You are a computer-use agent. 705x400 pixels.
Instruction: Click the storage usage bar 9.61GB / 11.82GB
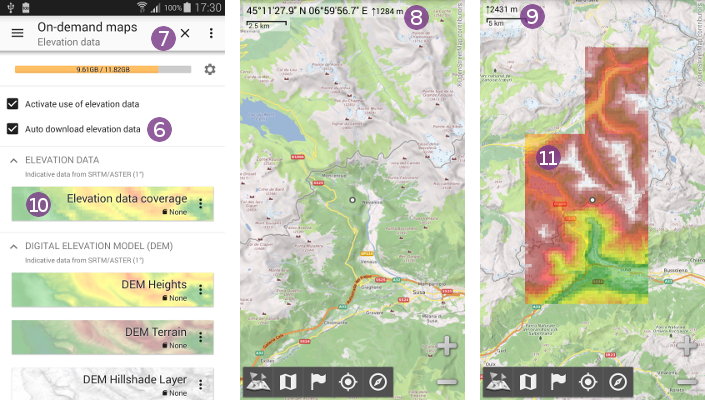coord(103,69)
